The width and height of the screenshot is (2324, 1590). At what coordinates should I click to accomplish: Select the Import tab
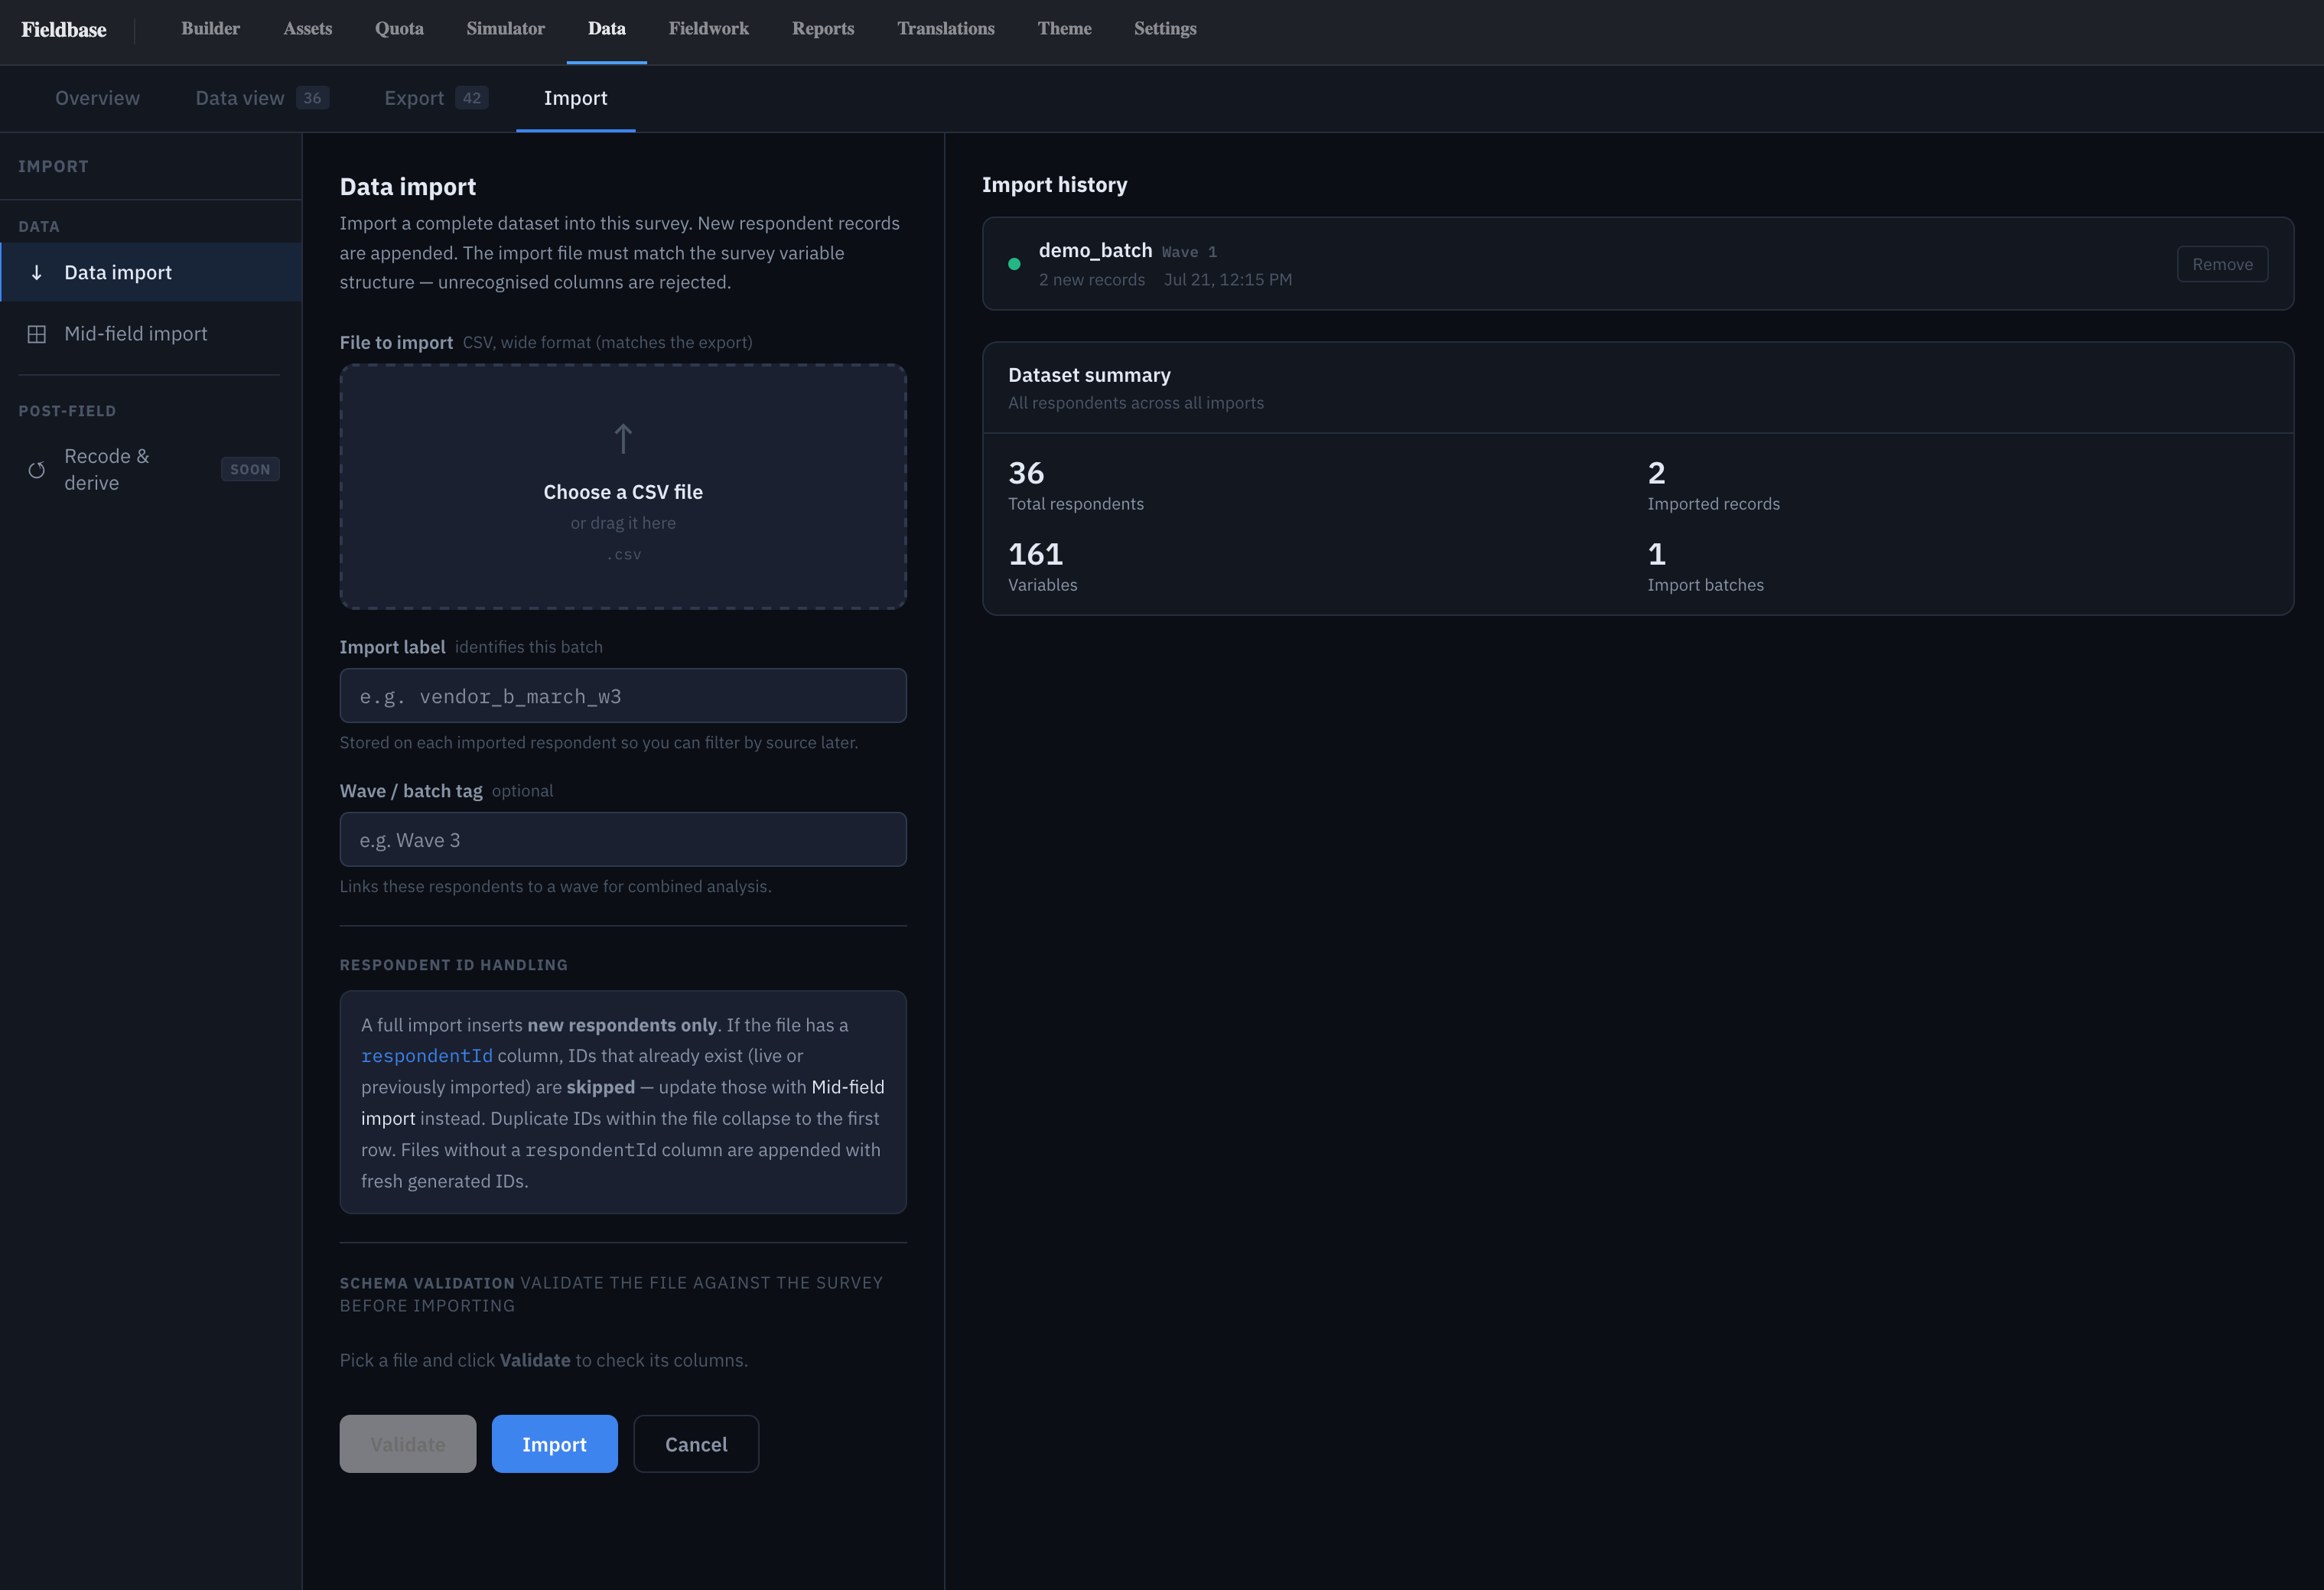pyautogui.click(x=575, y=98)
